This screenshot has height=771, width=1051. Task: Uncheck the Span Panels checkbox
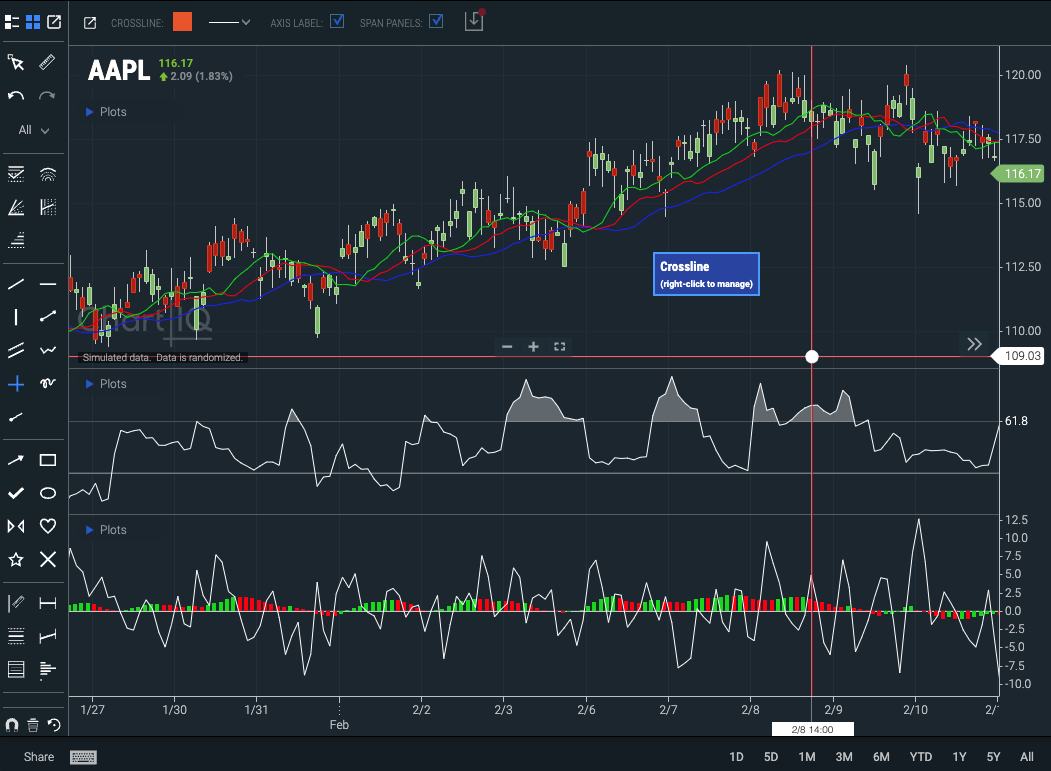point(436,21)
